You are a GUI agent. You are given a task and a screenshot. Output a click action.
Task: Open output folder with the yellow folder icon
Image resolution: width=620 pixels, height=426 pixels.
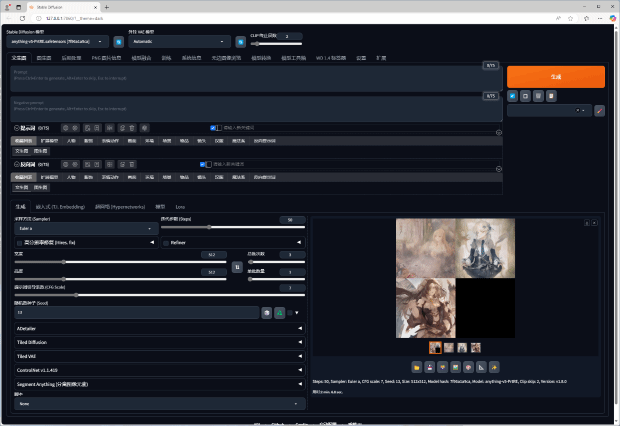pos(417,367)
